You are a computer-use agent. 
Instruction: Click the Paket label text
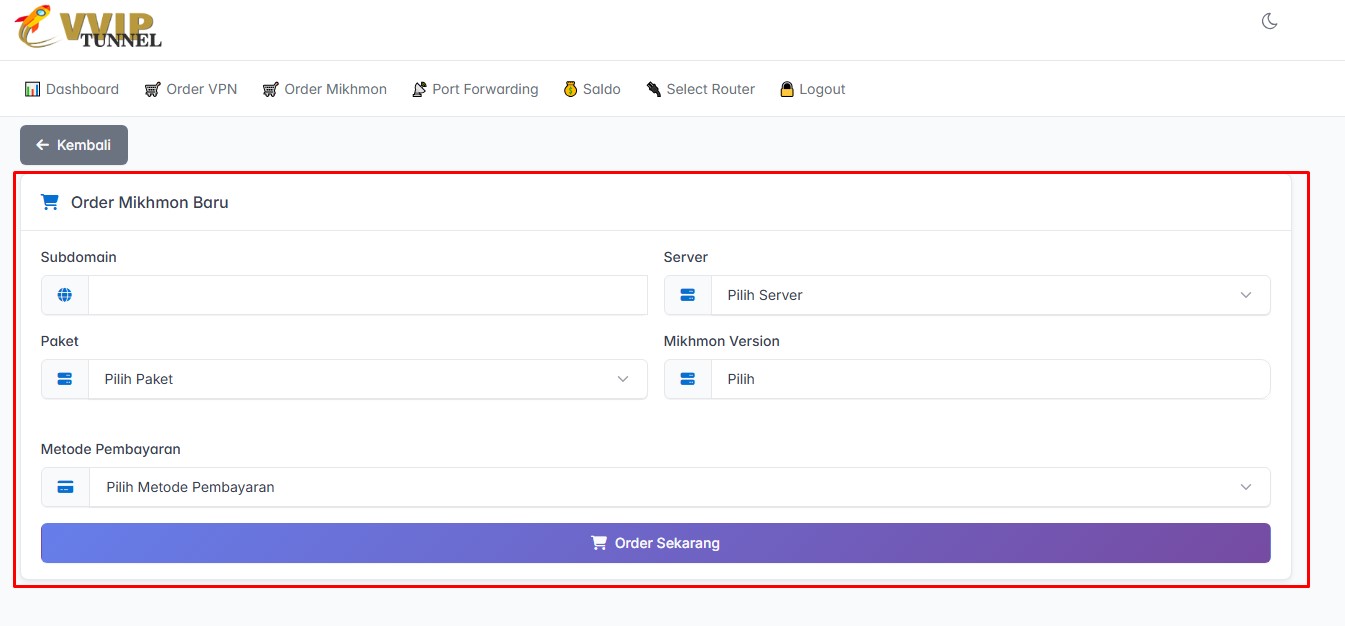(x=60, y=341)
